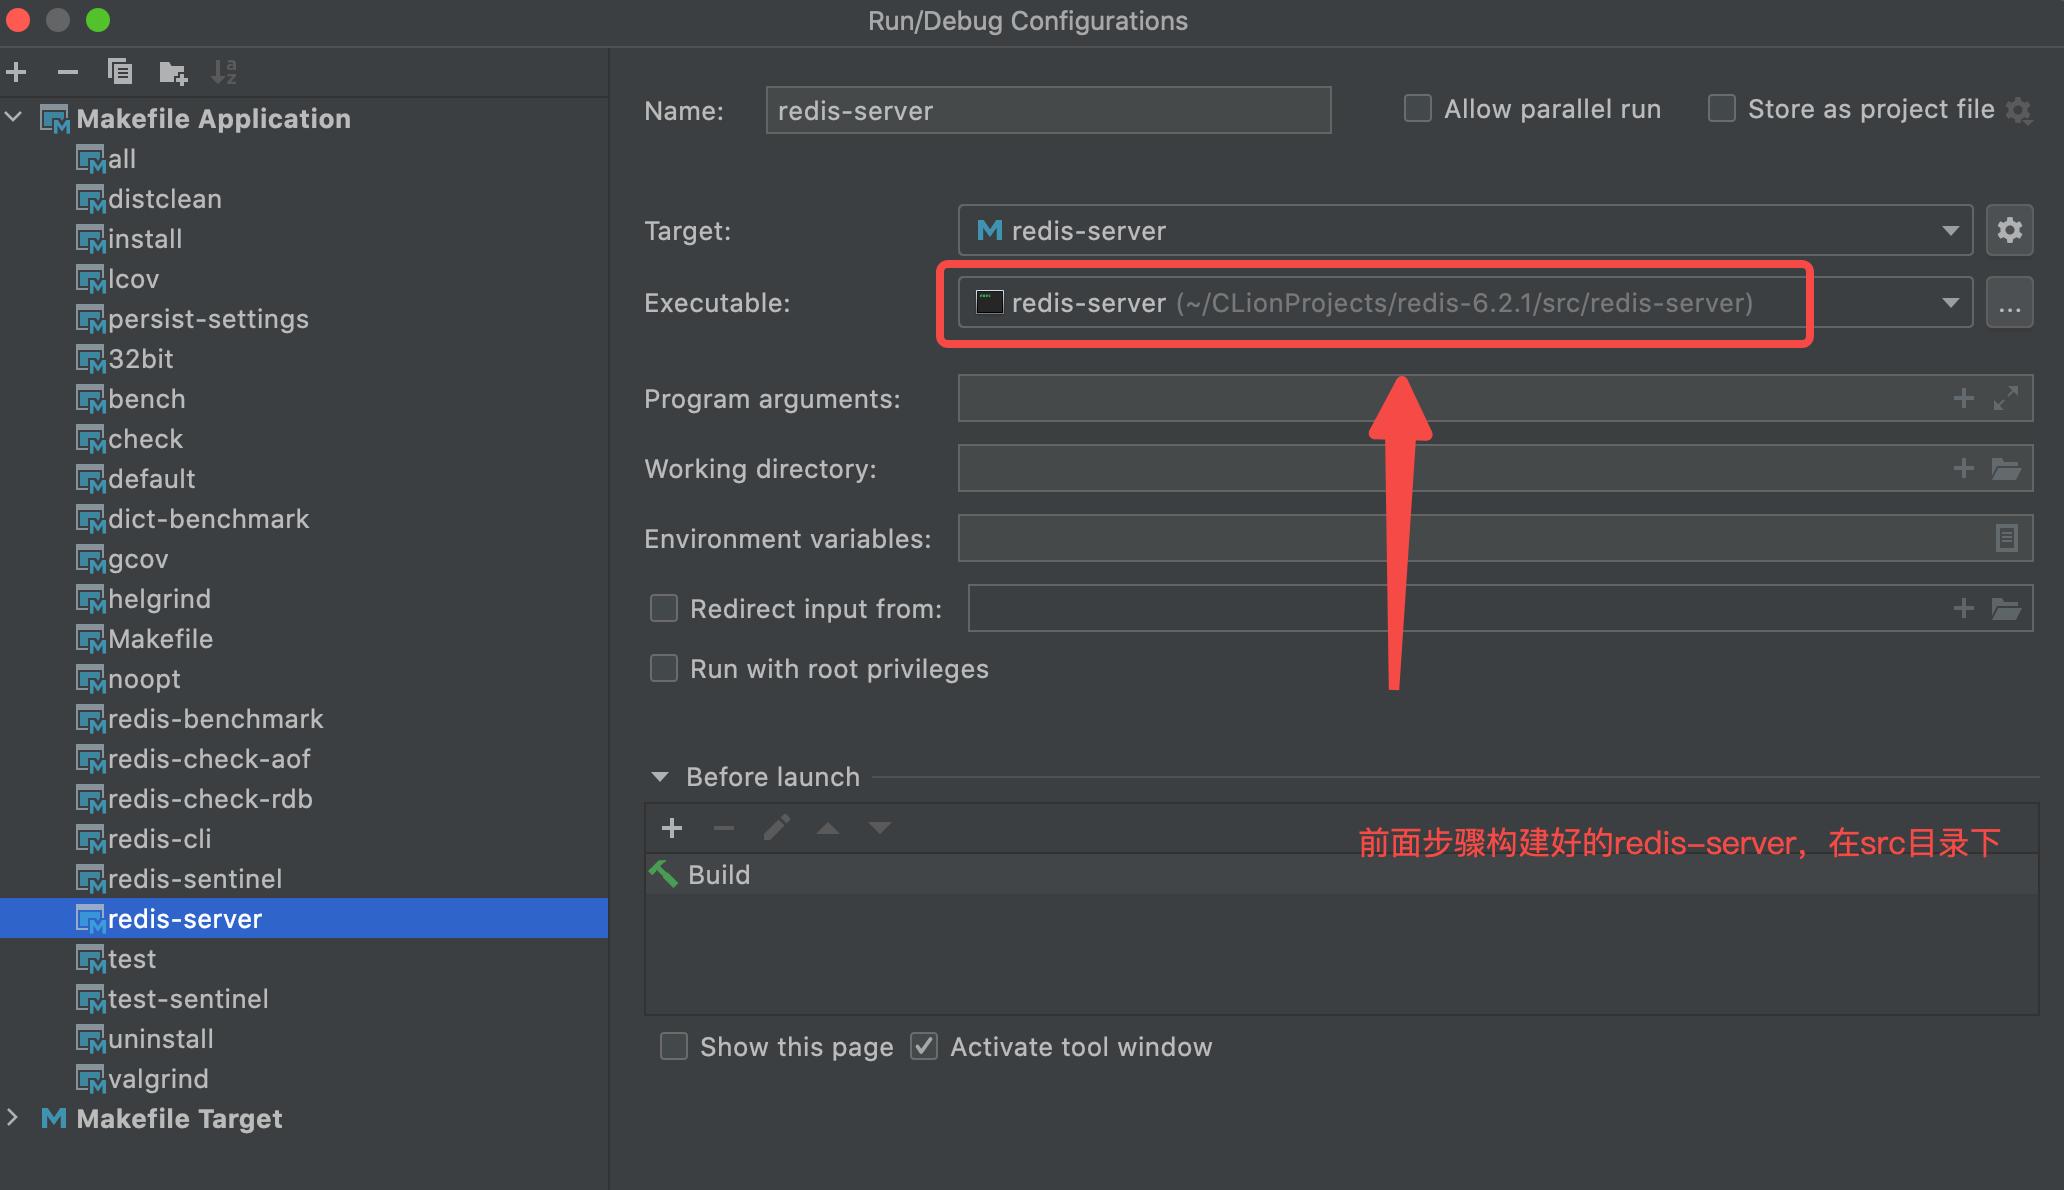Viewport: 2064px width, 1190px height.
Task: Click the move into new folder icon
Action: pyautogui.click(x=173, y=72)
